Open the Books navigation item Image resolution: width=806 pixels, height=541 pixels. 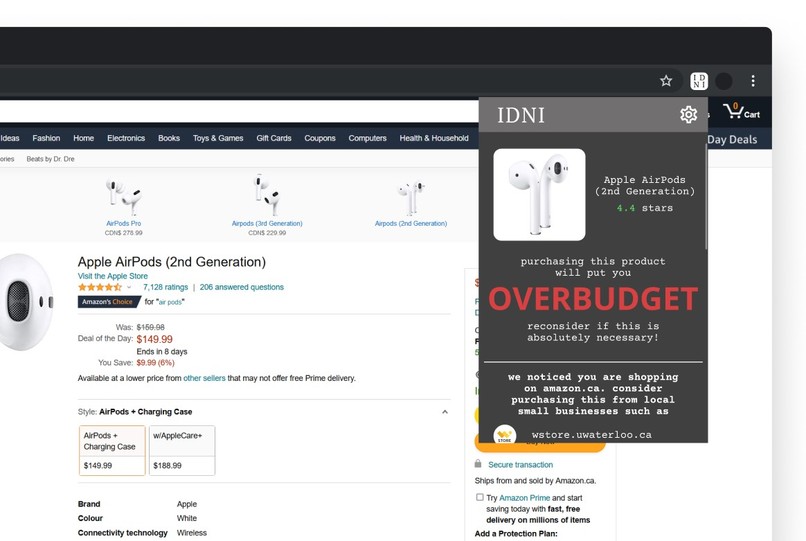pos(169,138)
